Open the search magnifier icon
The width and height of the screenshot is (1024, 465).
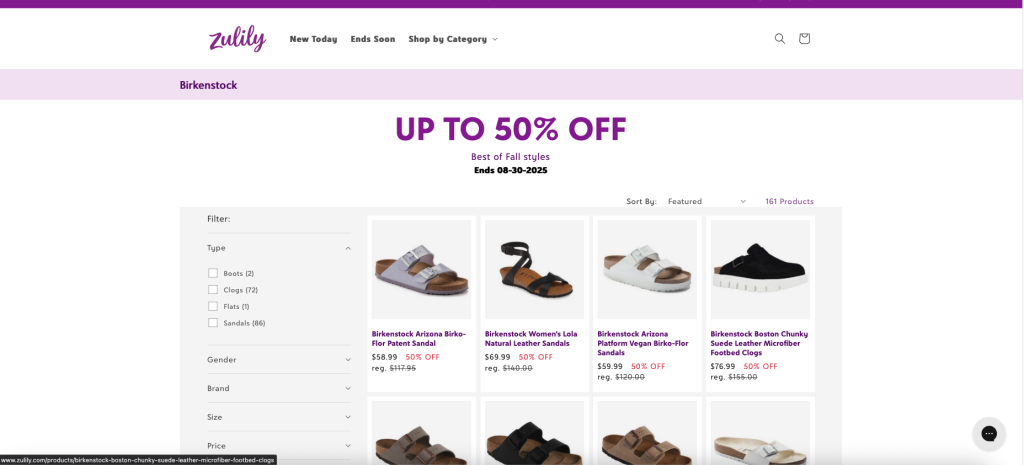click(x=780, y=39)
